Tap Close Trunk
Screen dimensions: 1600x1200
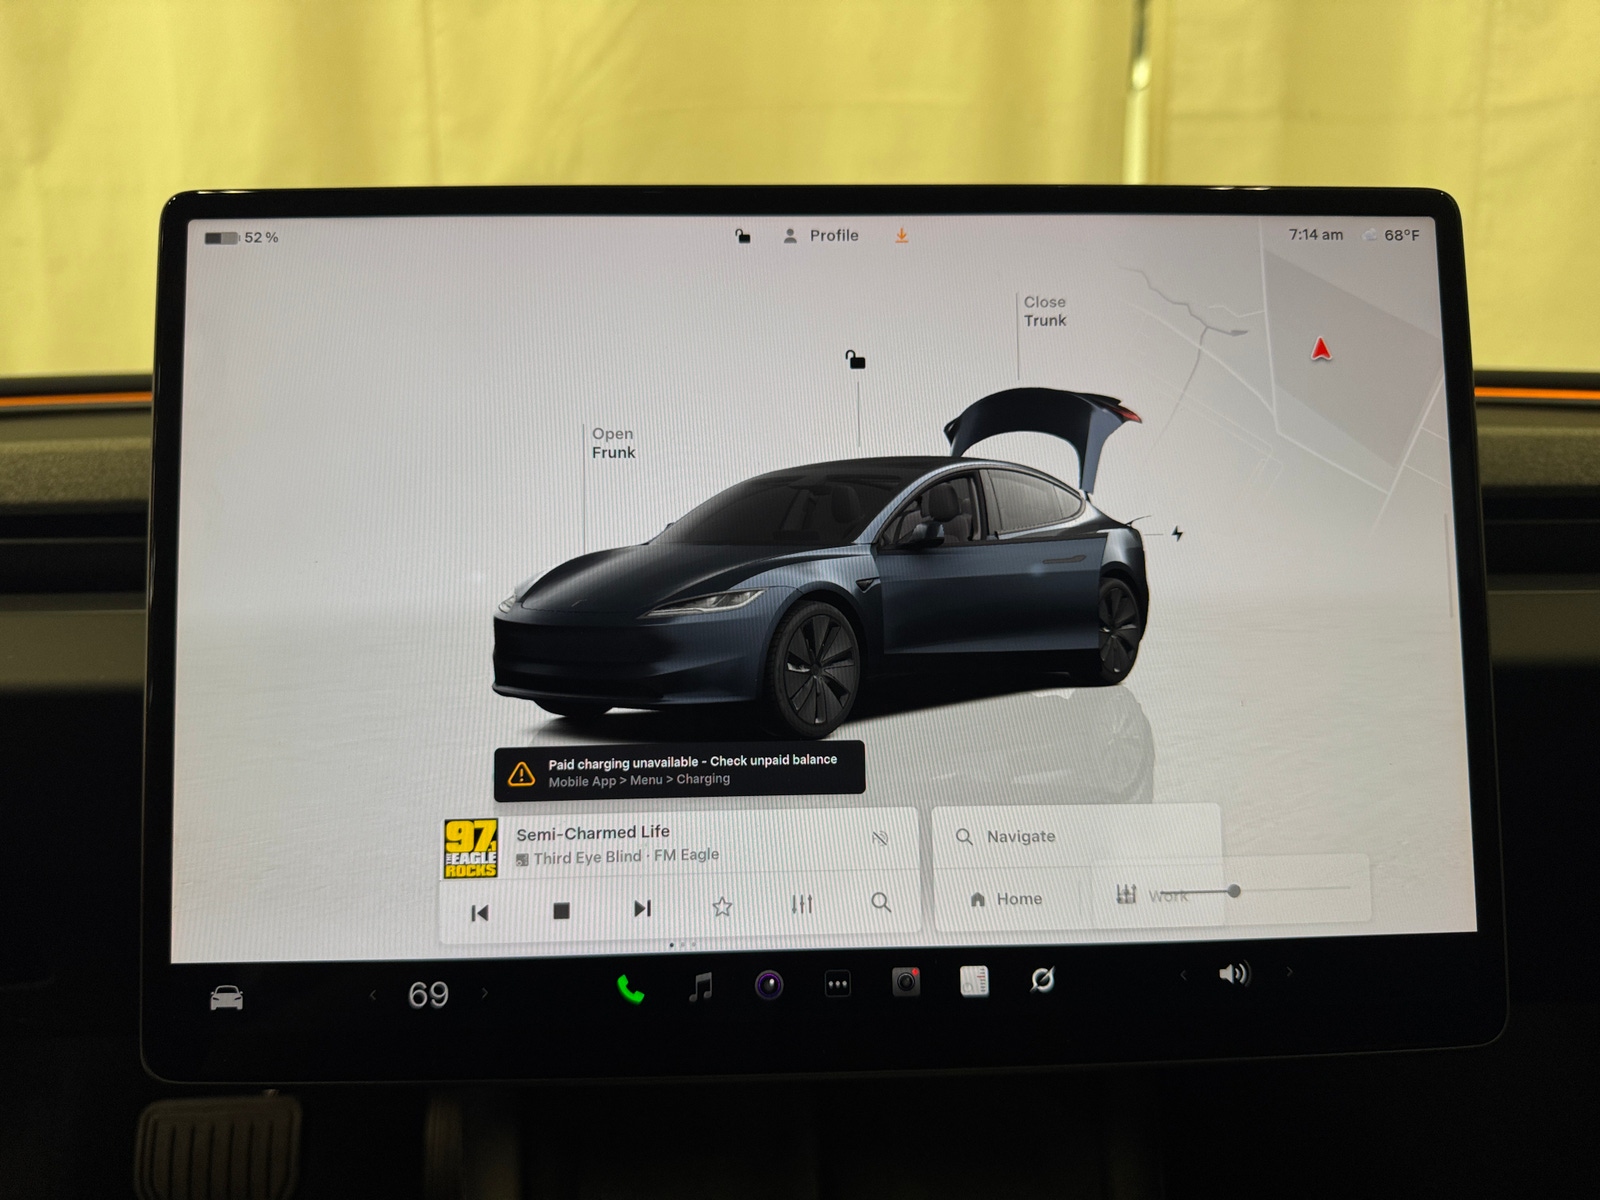point(1043,311)
